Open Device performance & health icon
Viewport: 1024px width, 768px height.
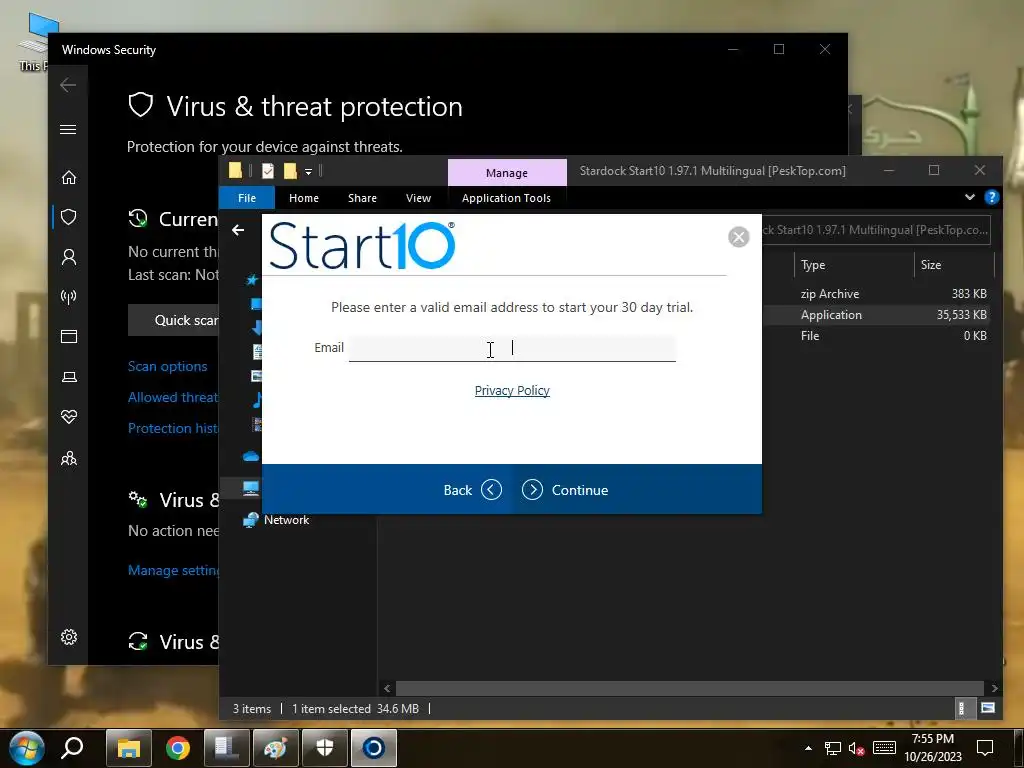[69, 417]
